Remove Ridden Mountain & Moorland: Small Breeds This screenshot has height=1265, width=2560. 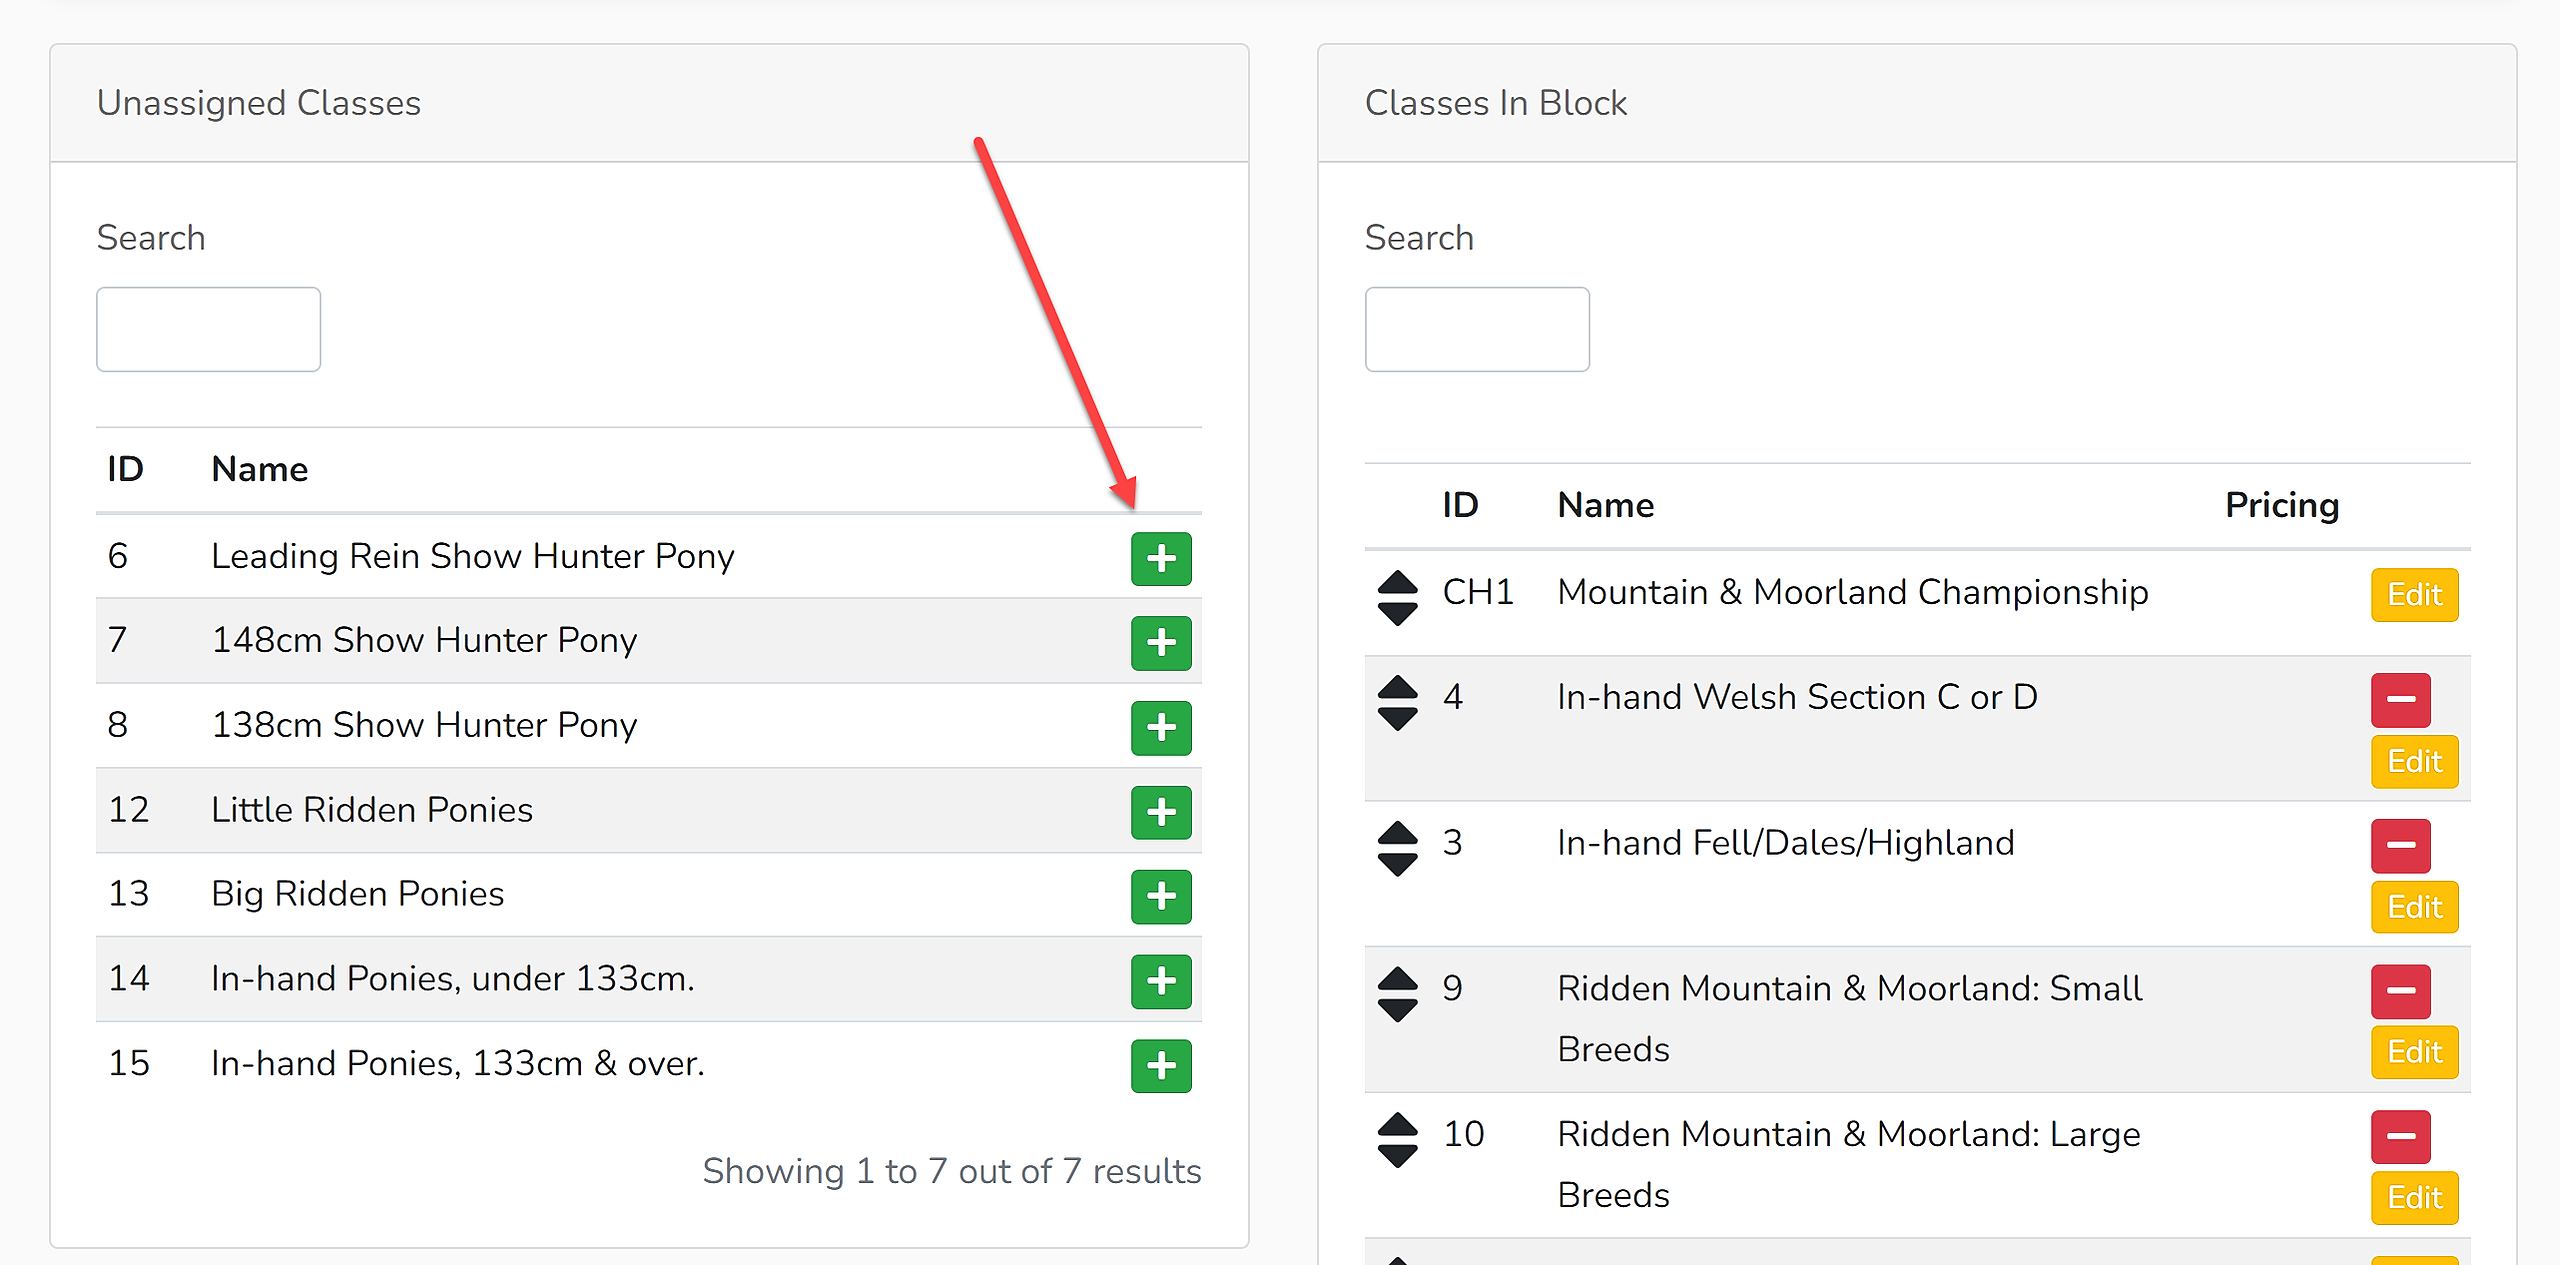point(2401,991)
